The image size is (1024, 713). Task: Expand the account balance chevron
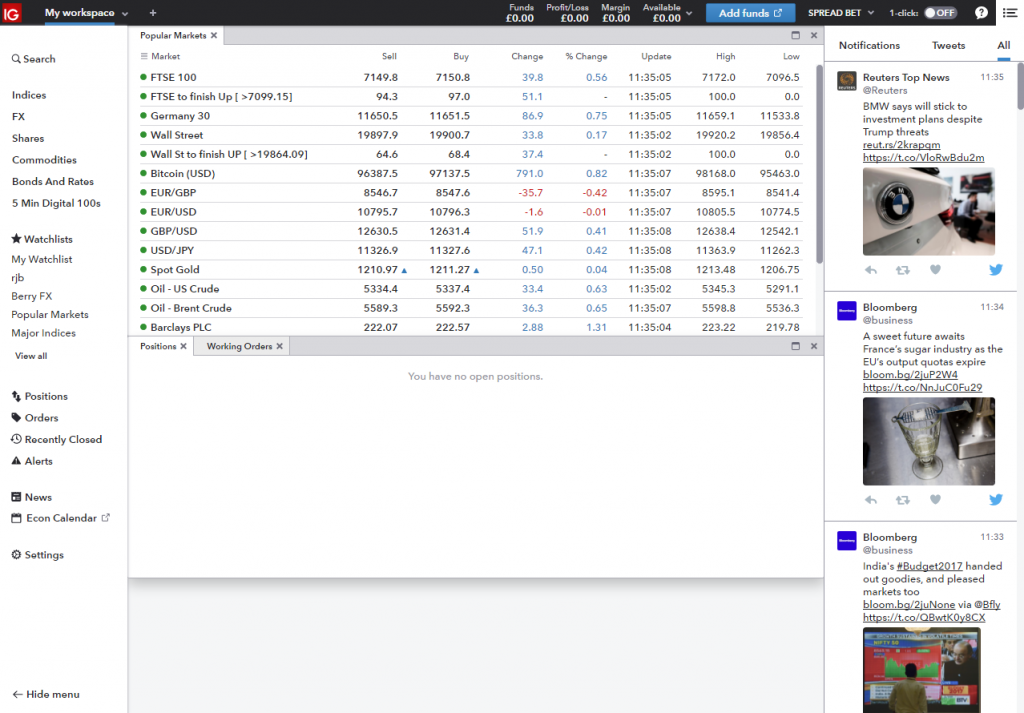click(689, 13)
